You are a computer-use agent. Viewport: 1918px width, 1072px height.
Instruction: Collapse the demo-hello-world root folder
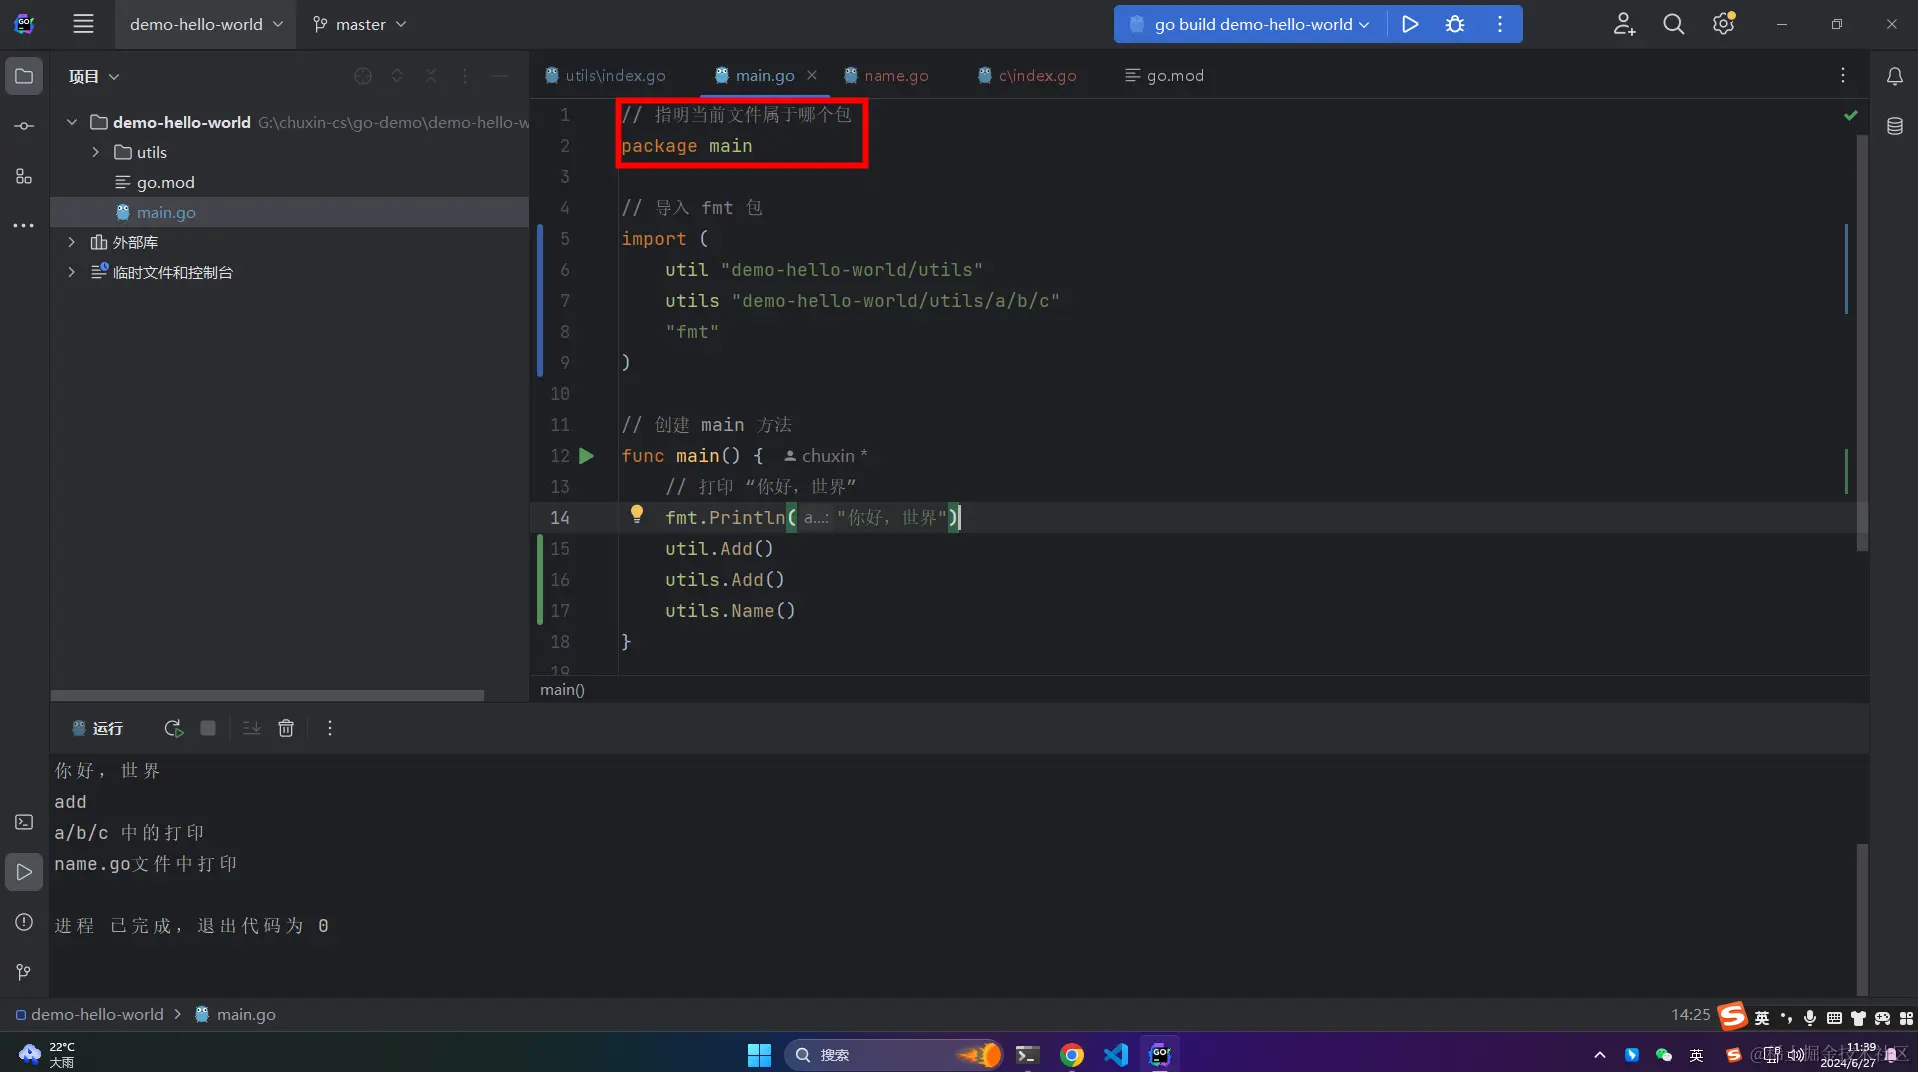[x=72, y=122]
